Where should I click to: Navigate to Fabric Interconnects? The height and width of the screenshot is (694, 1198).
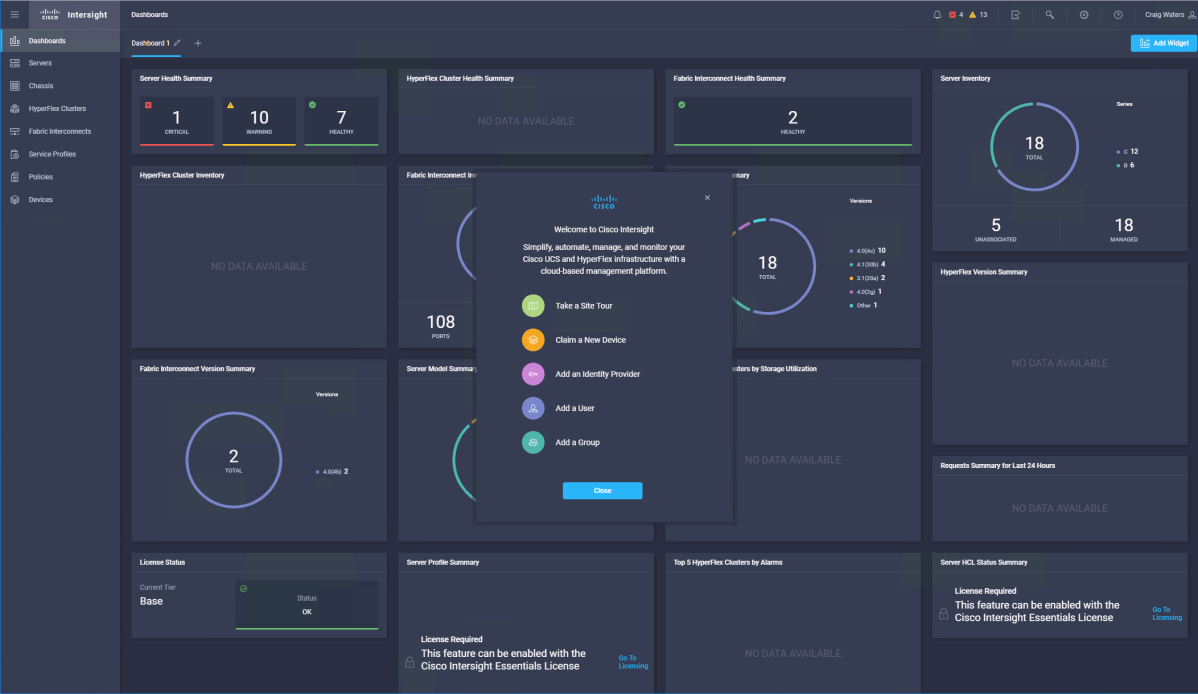tap(60, 131)
